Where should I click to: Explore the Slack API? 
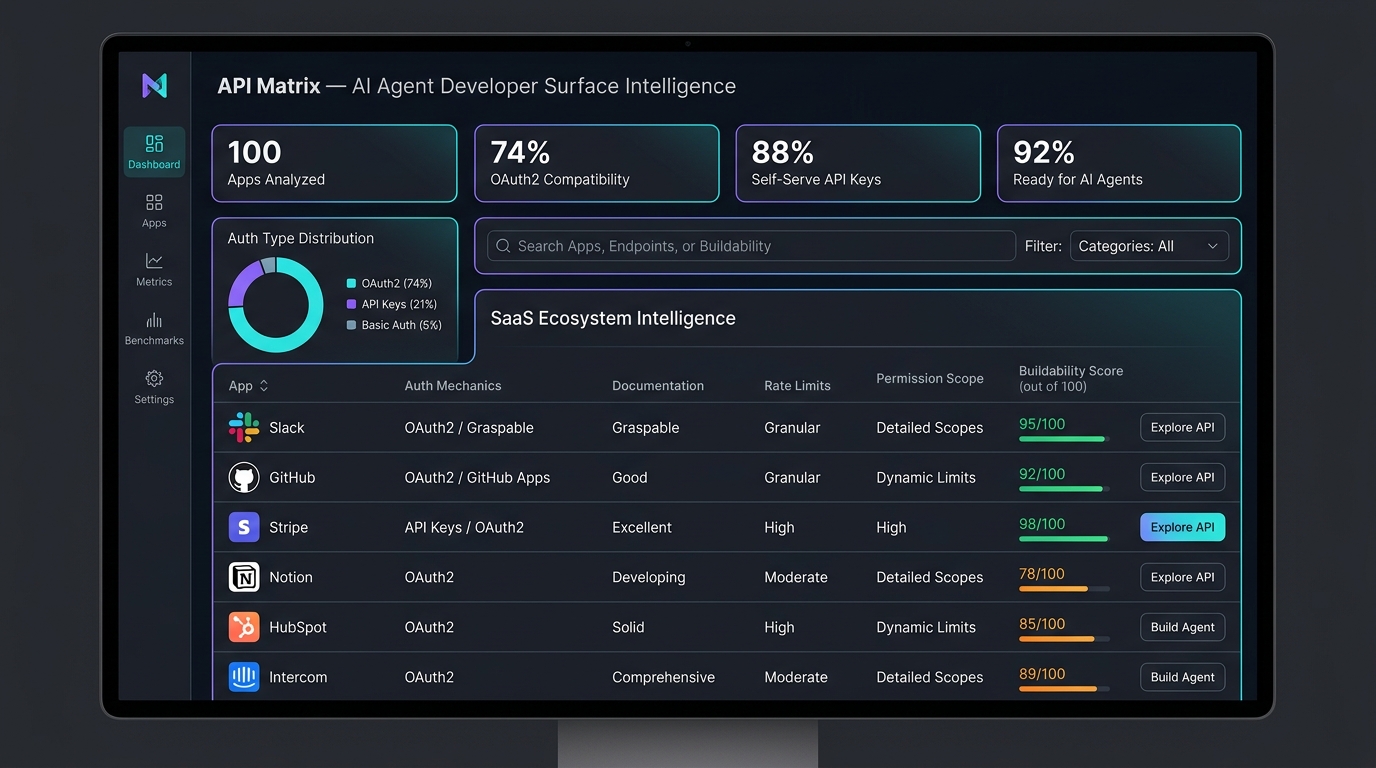(1182, 427)
